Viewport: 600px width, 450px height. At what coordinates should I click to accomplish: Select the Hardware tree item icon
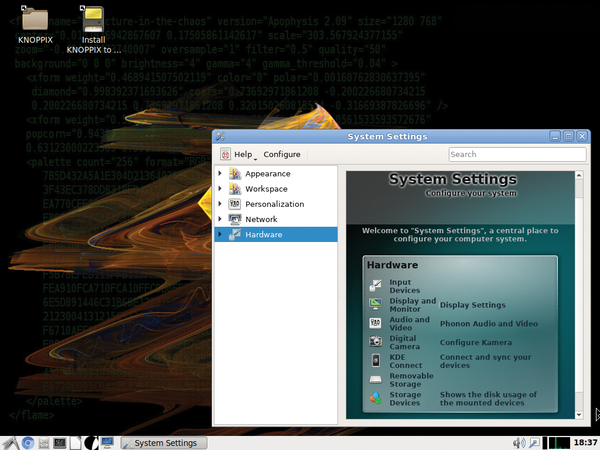[x=235, y=234]
